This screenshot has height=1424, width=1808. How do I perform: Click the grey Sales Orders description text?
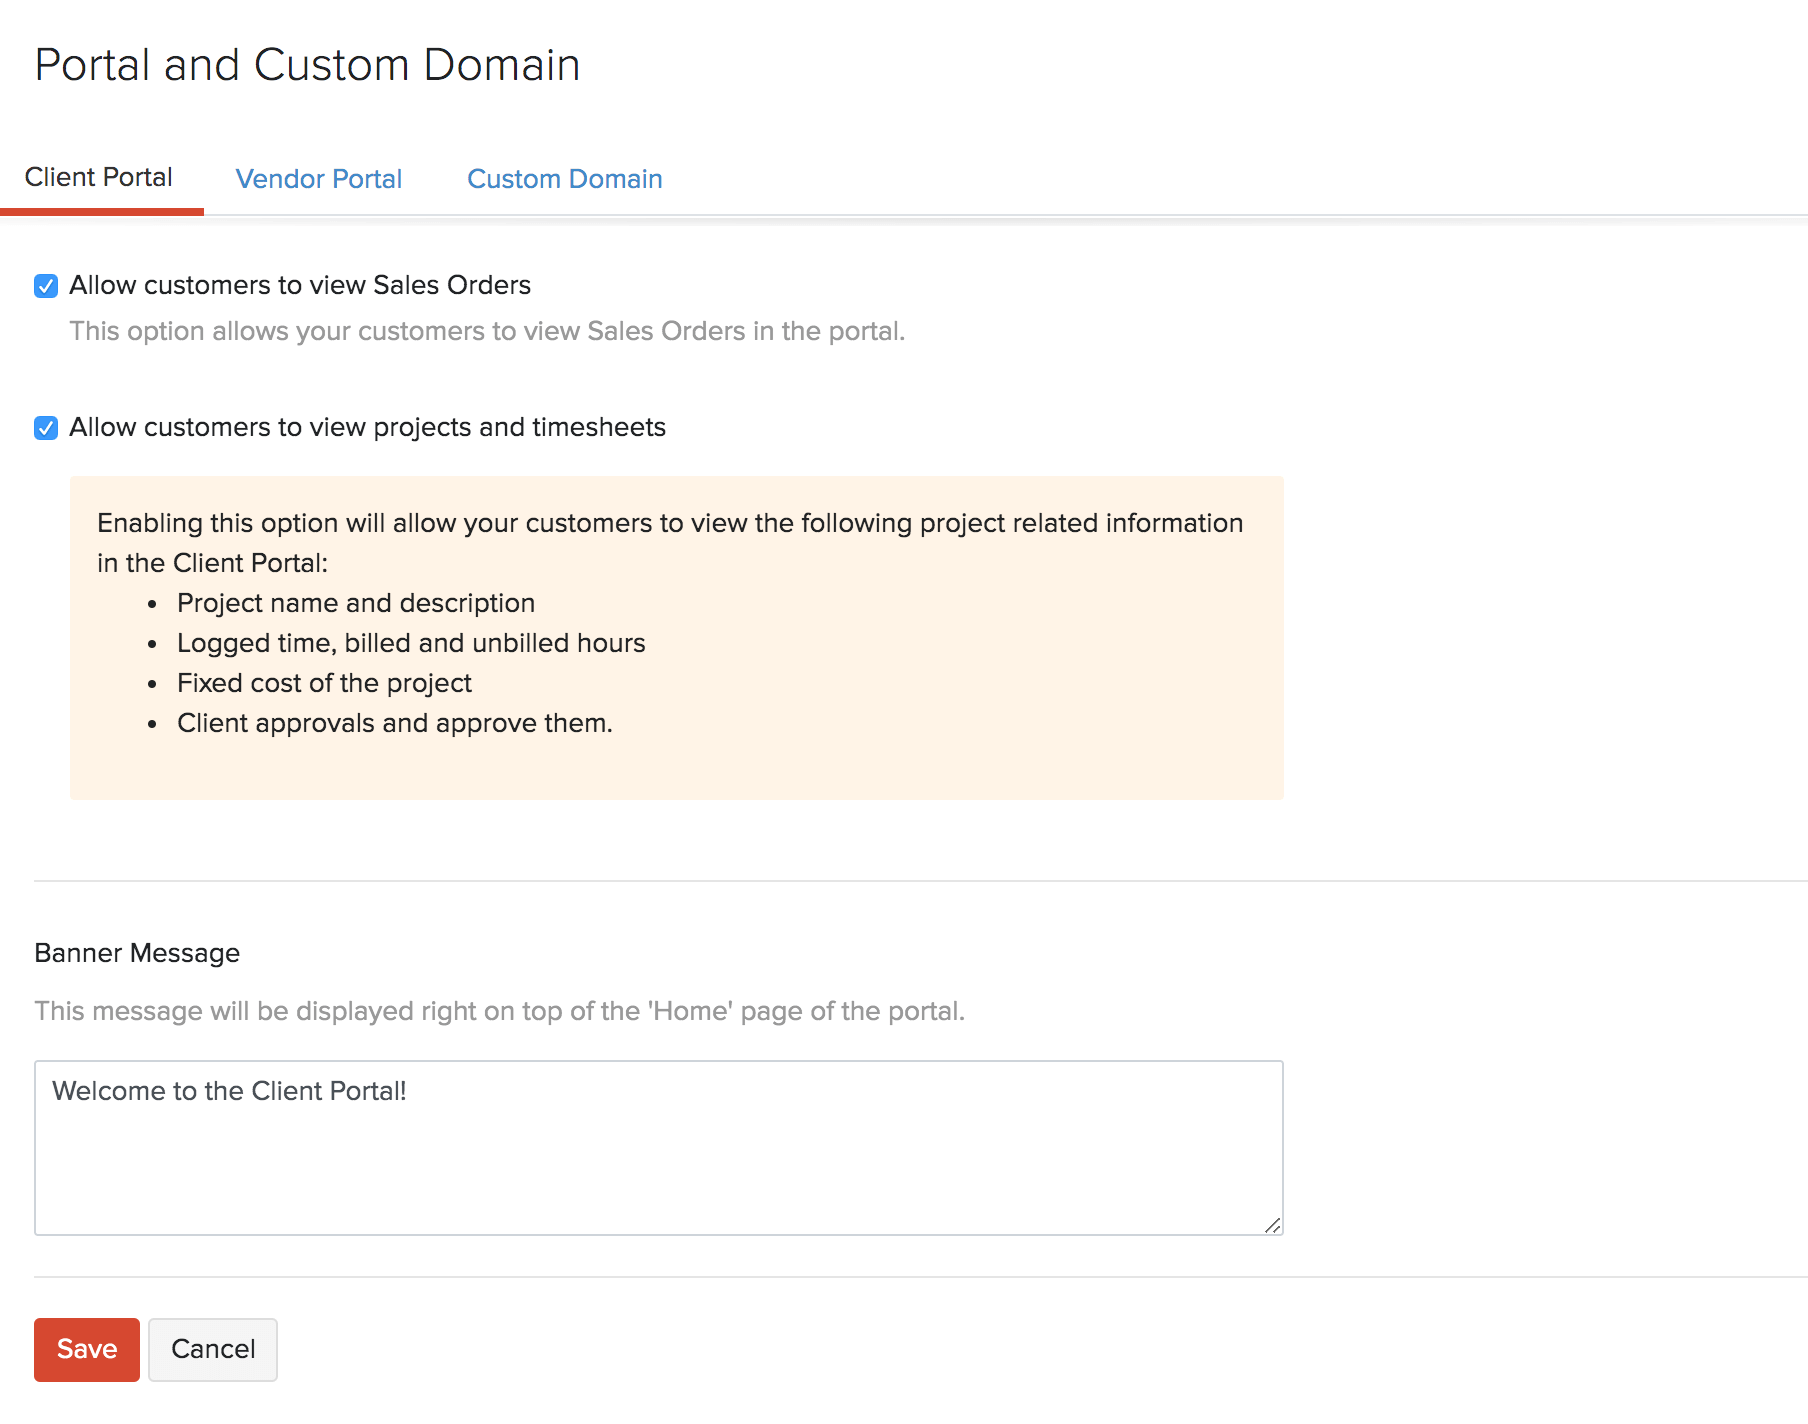[486, 332]
